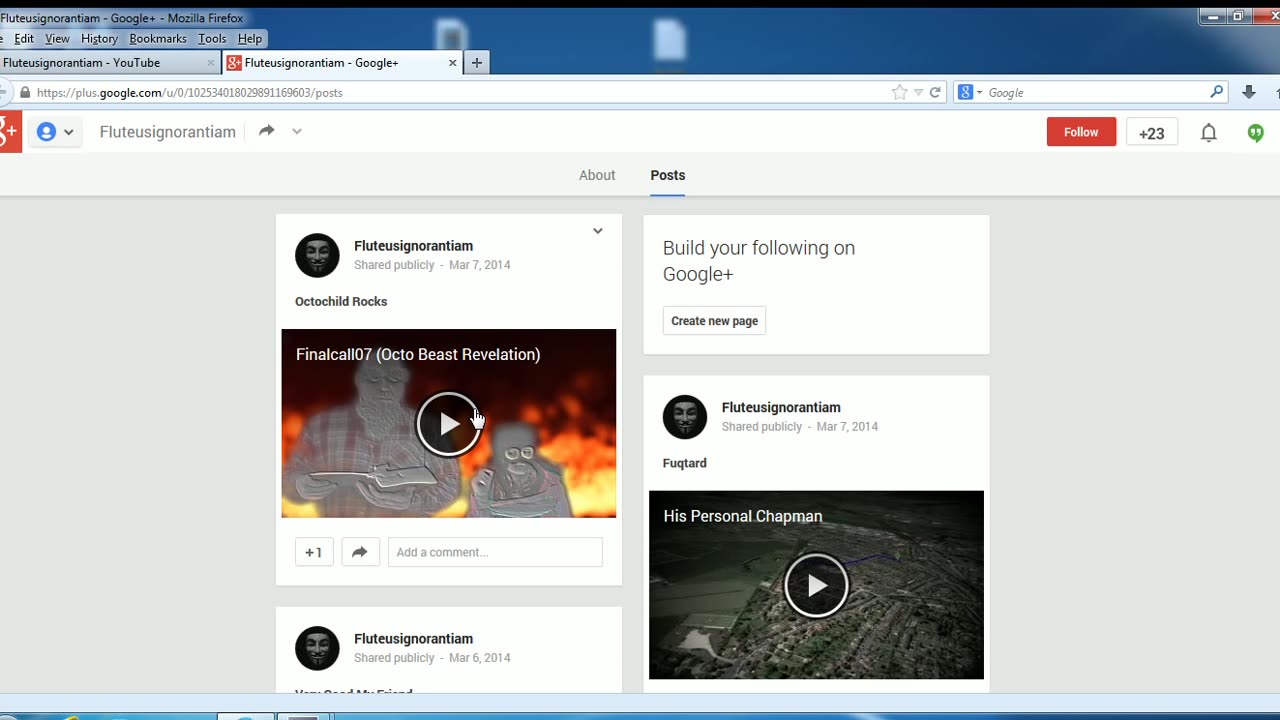Open the Google search engine selector
The height and width of the screenshot is (720, 1280).
969,92
